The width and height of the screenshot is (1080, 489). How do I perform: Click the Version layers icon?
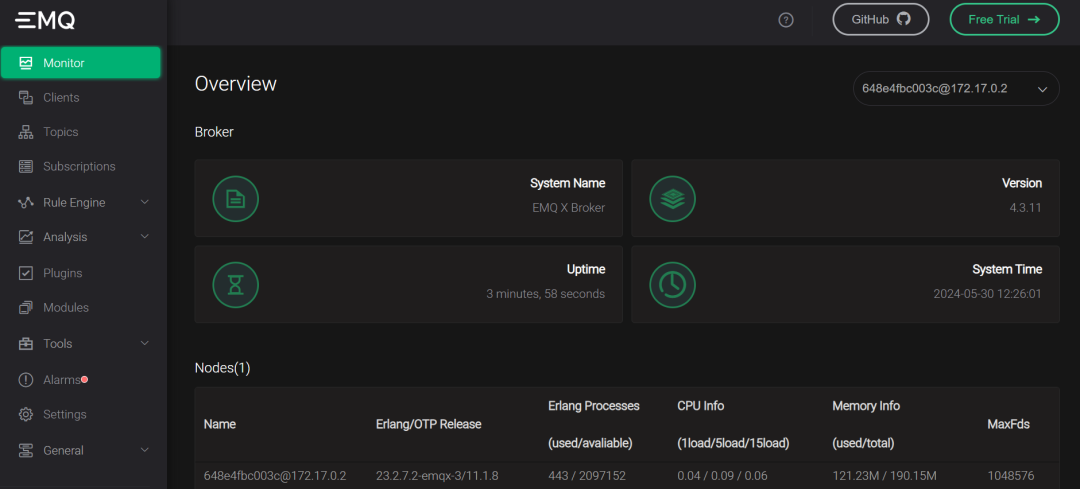[x=672, y=198]
